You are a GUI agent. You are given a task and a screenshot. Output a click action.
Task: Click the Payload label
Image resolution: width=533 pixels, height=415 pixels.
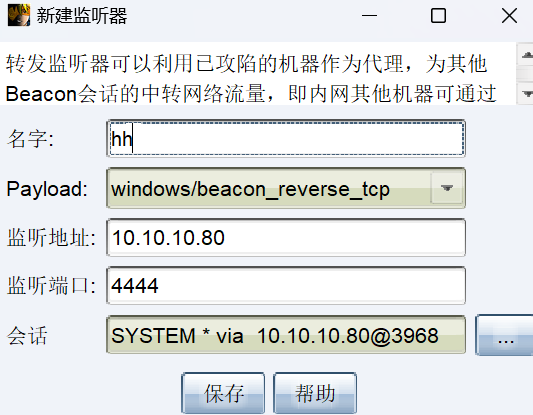point(47,189)
